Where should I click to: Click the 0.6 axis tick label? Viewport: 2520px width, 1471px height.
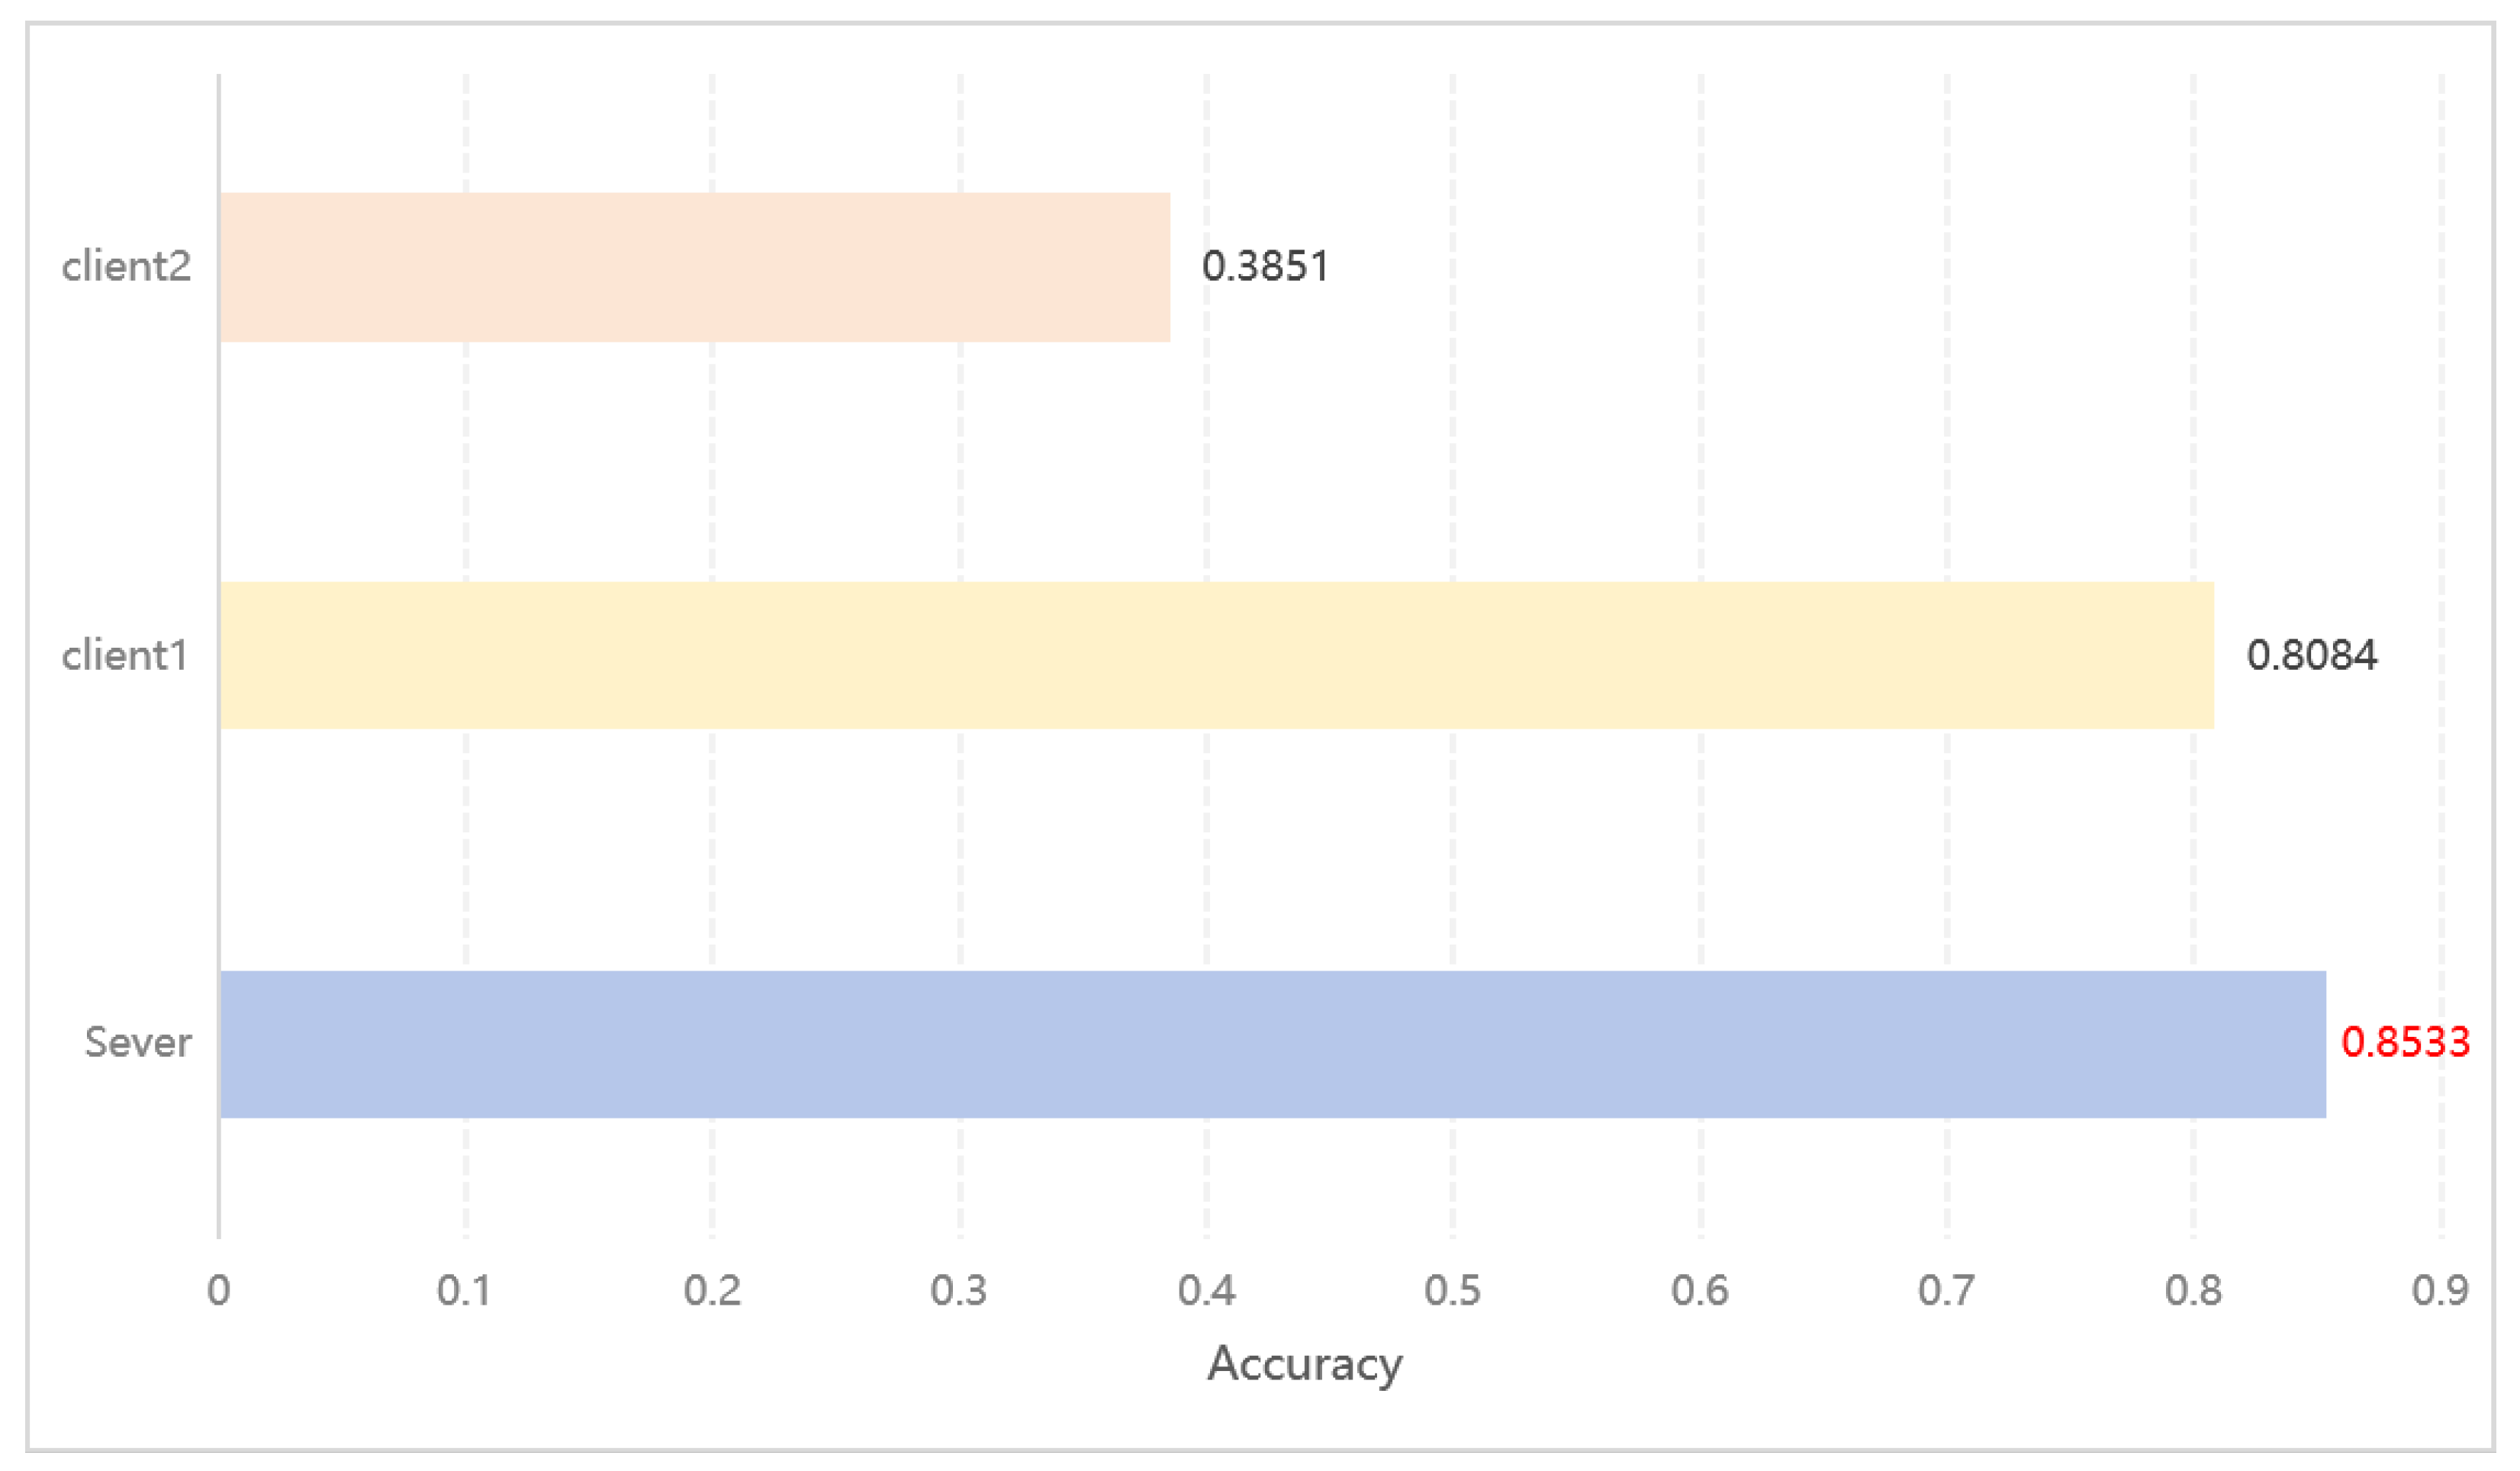coord(1700,1291)
